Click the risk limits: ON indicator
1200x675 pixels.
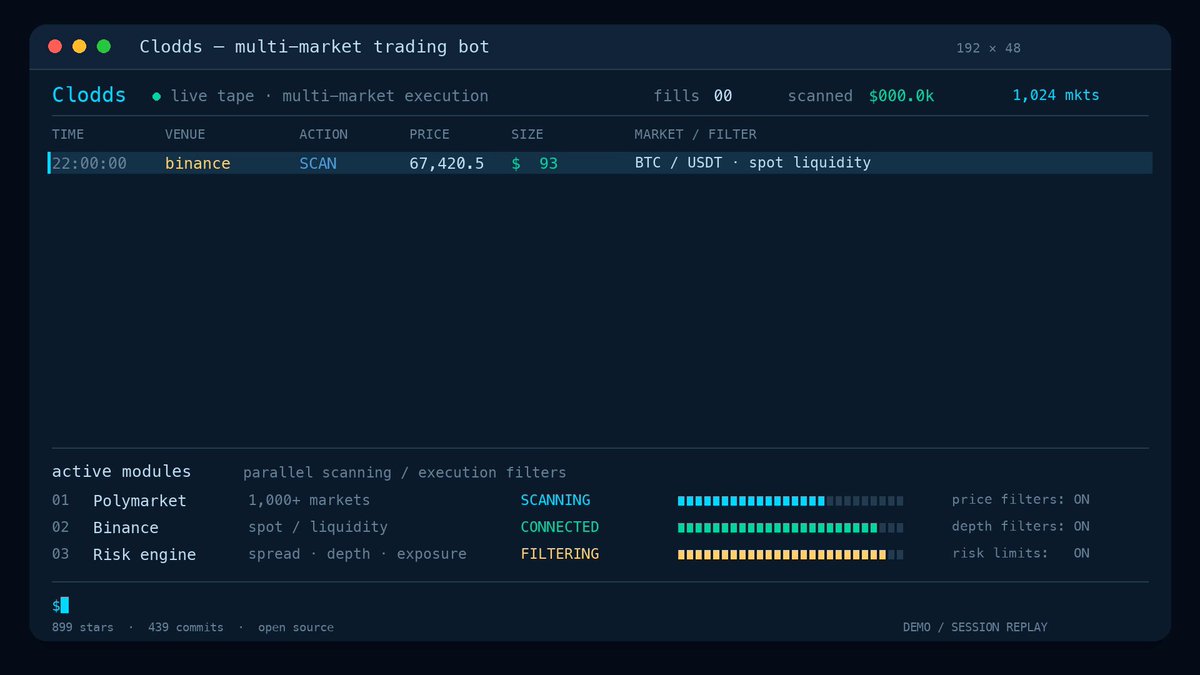(1021, 554)
